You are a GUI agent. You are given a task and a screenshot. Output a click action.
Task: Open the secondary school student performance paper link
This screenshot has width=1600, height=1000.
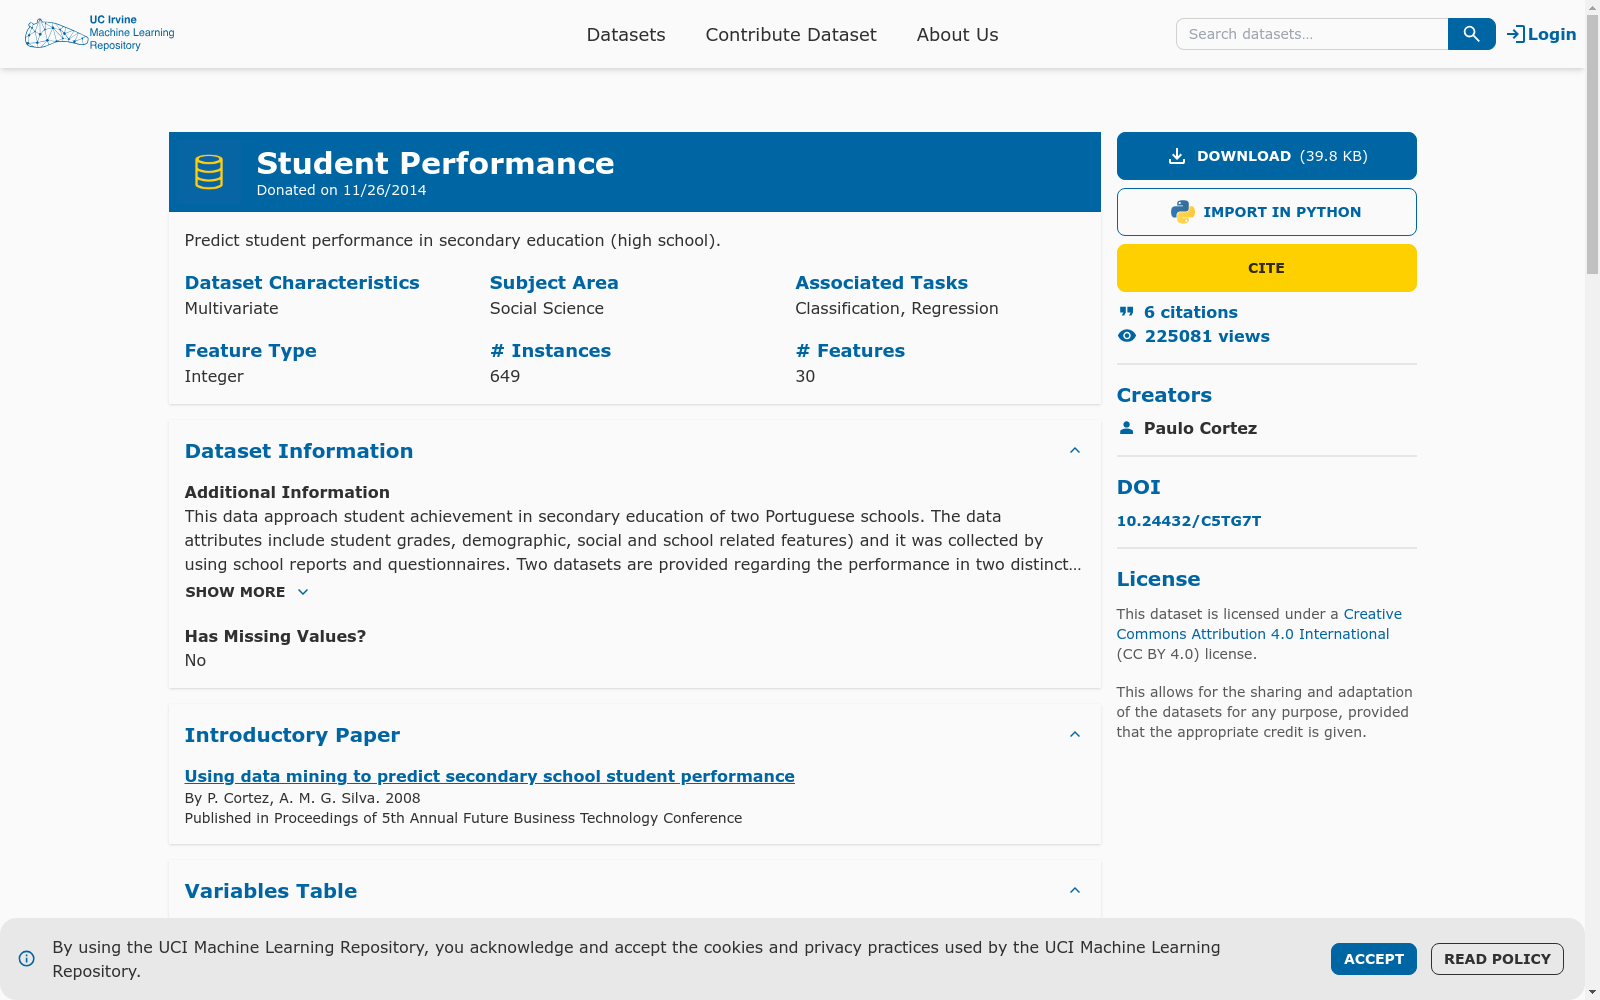[489, 776]
